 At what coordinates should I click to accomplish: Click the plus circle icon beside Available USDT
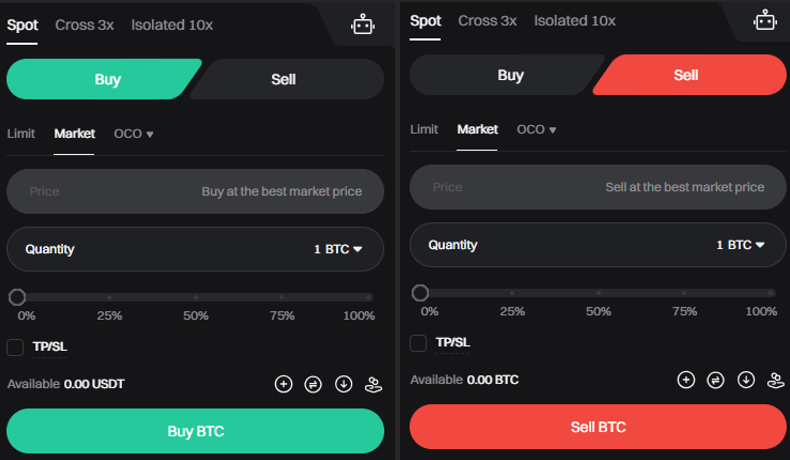(x=283, y=384)
